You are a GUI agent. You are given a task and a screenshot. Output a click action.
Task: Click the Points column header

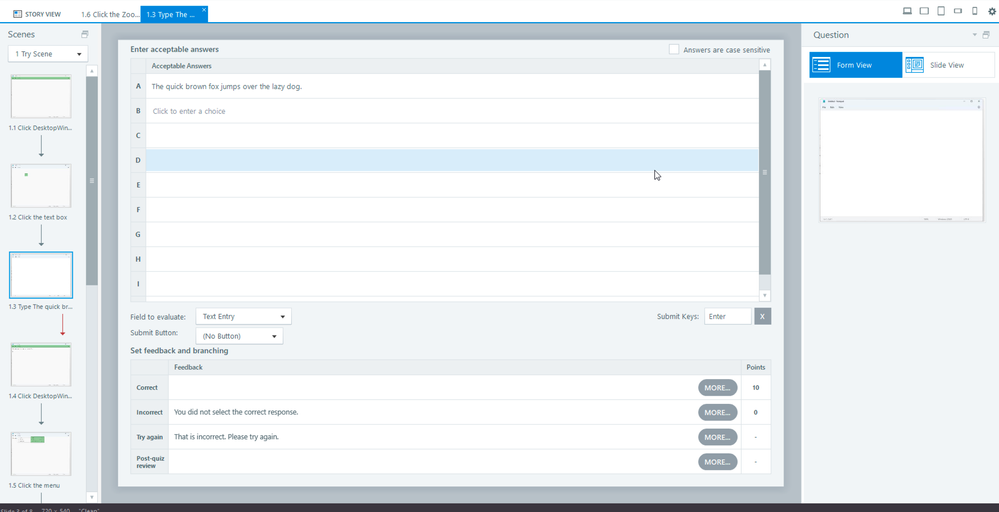coord(756,367)
